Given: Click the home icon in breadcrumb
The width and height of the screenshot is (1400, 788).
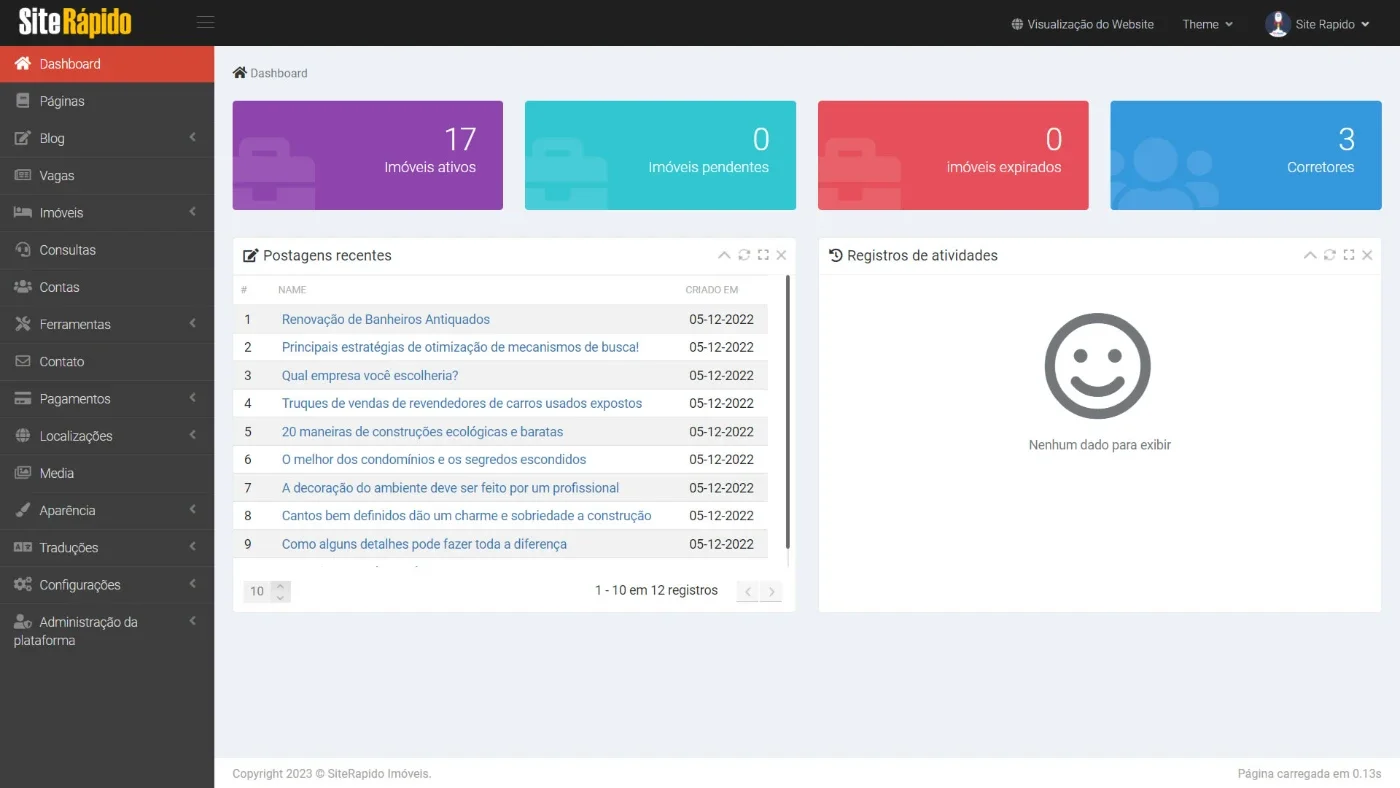Looking at the screenshot, I should coord(239,73).
